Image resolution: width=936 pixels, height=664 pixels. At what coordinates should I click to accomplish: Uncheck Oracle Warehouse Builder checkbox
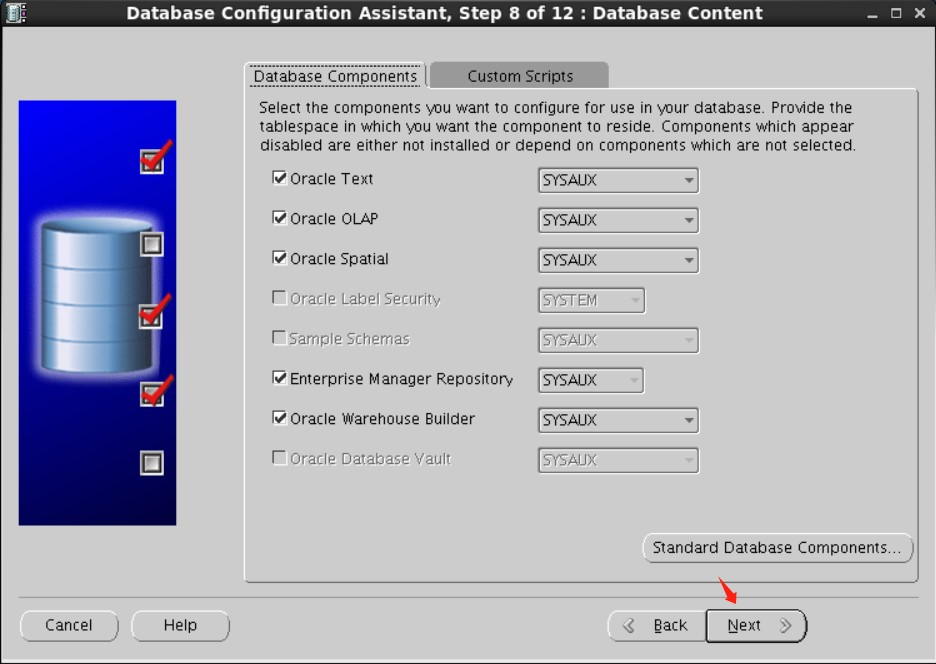click(279, 418)
